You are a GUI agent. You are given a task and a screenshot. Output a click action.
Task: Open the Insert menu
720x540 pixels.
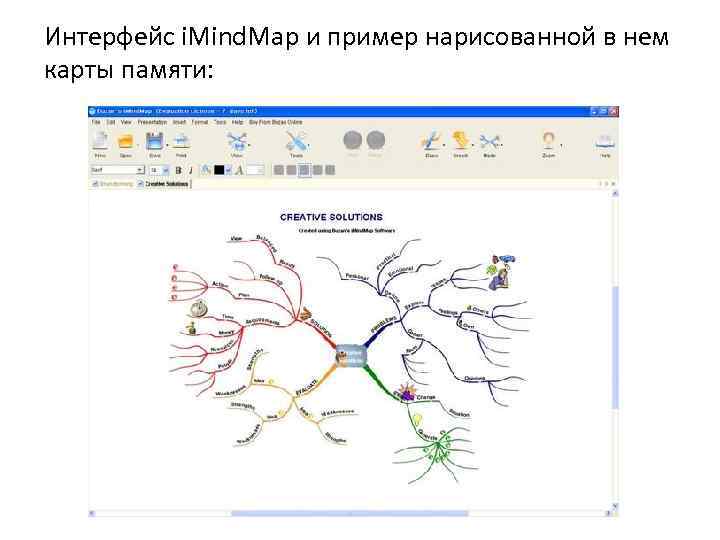click(x=179, y=122)
